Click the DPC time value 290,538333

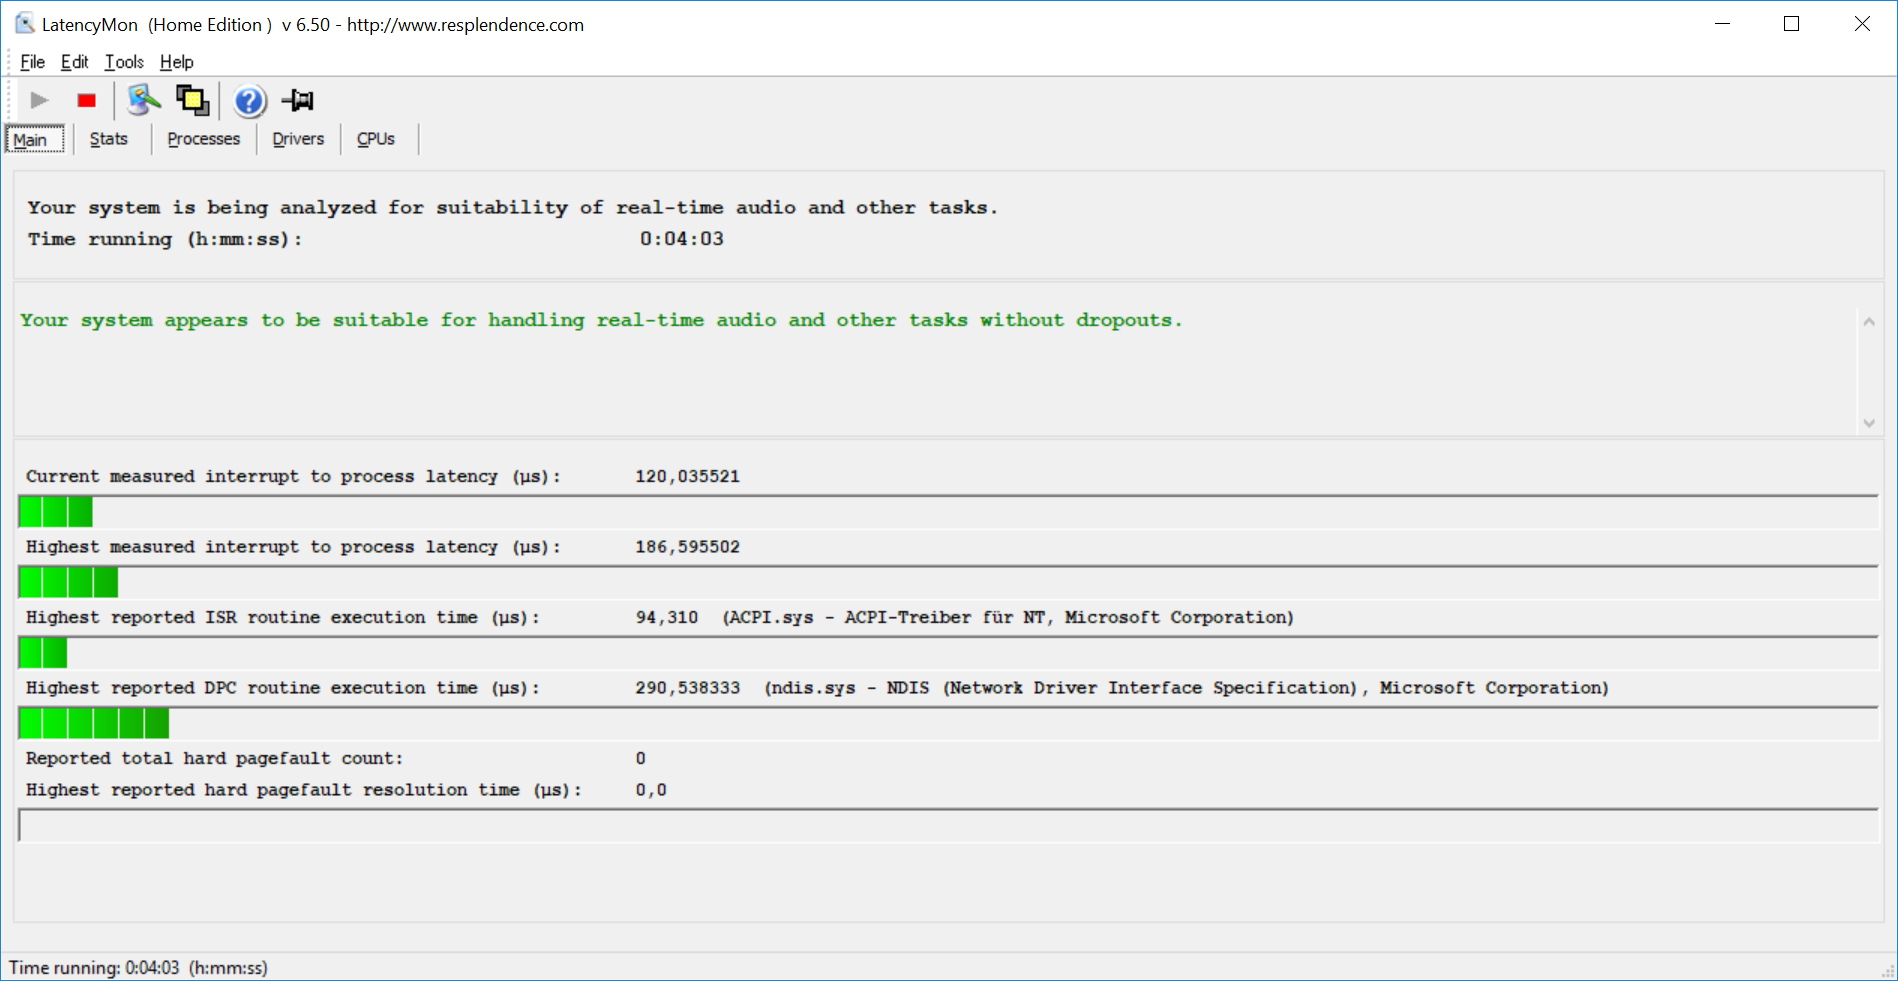(x=688, y=688)
